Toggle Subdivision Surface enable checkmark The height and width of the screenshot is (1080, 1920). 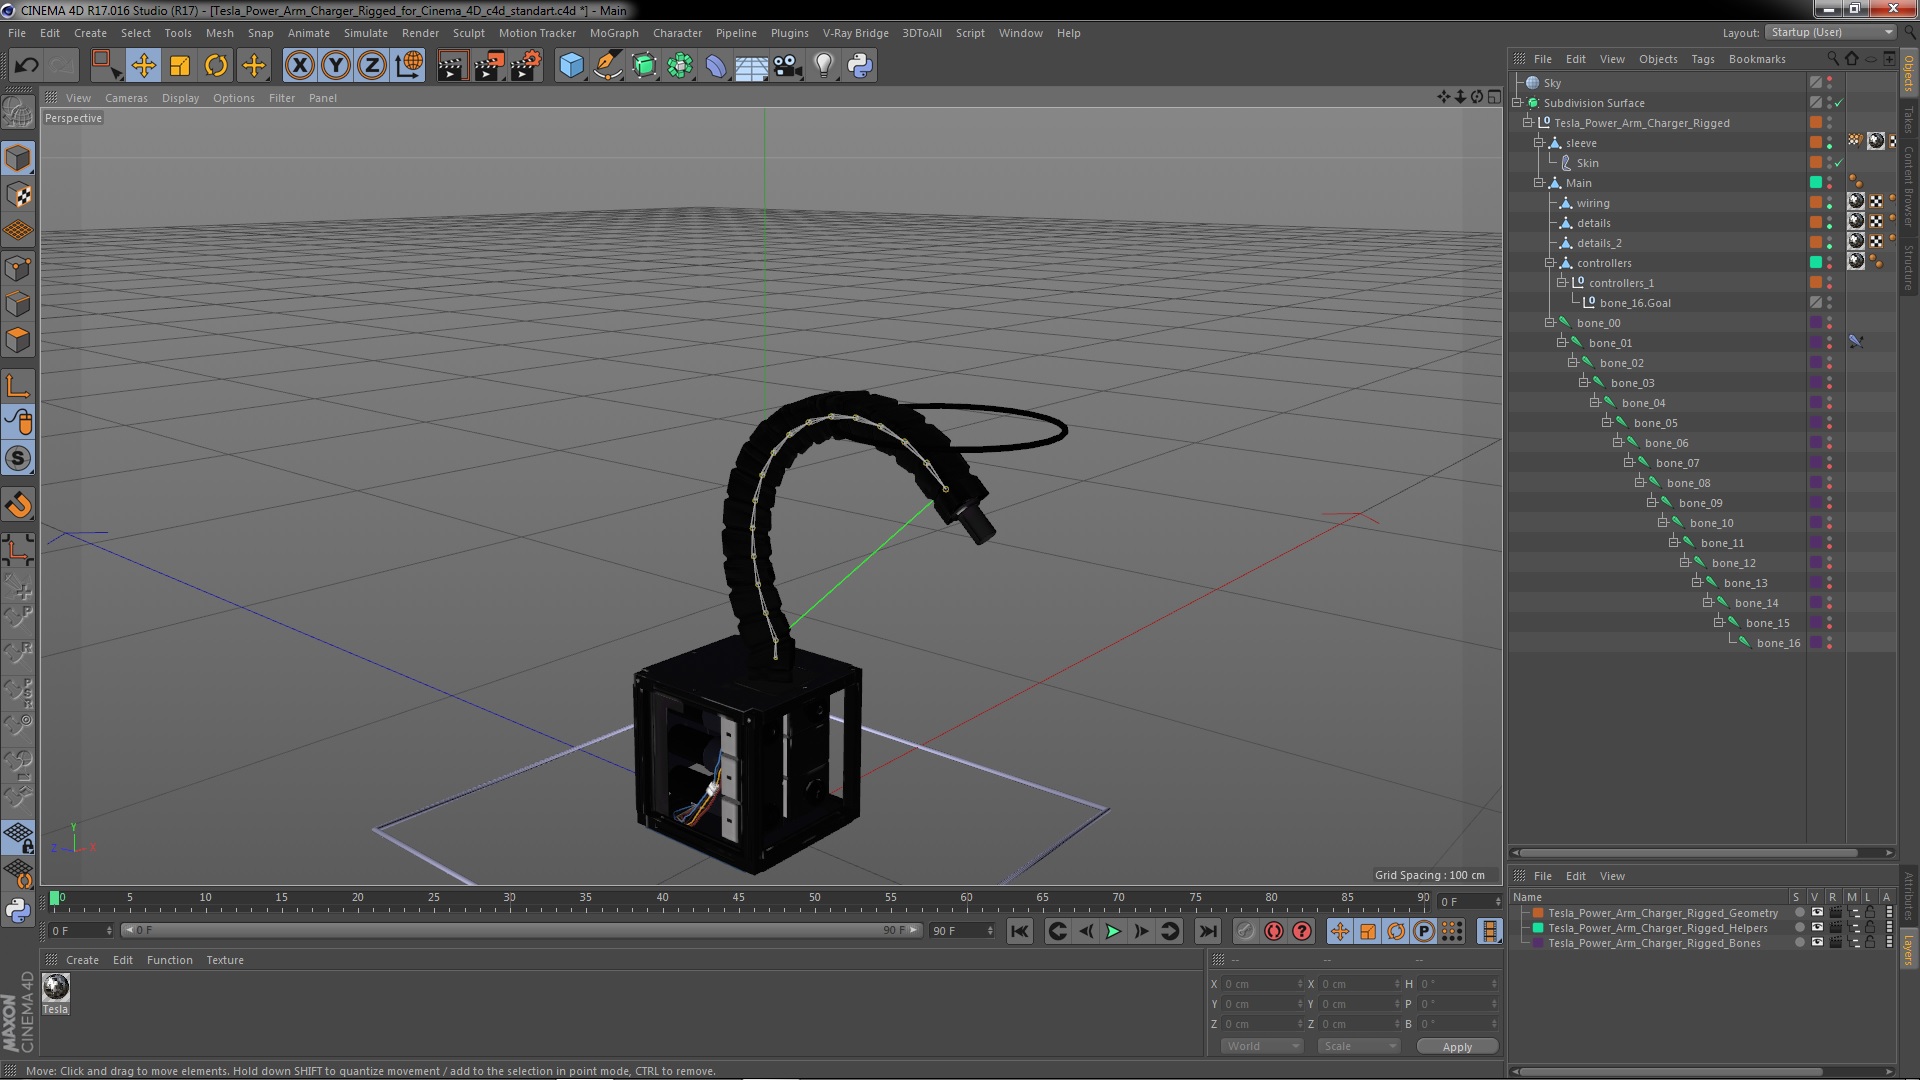[x=1839, y=103]
